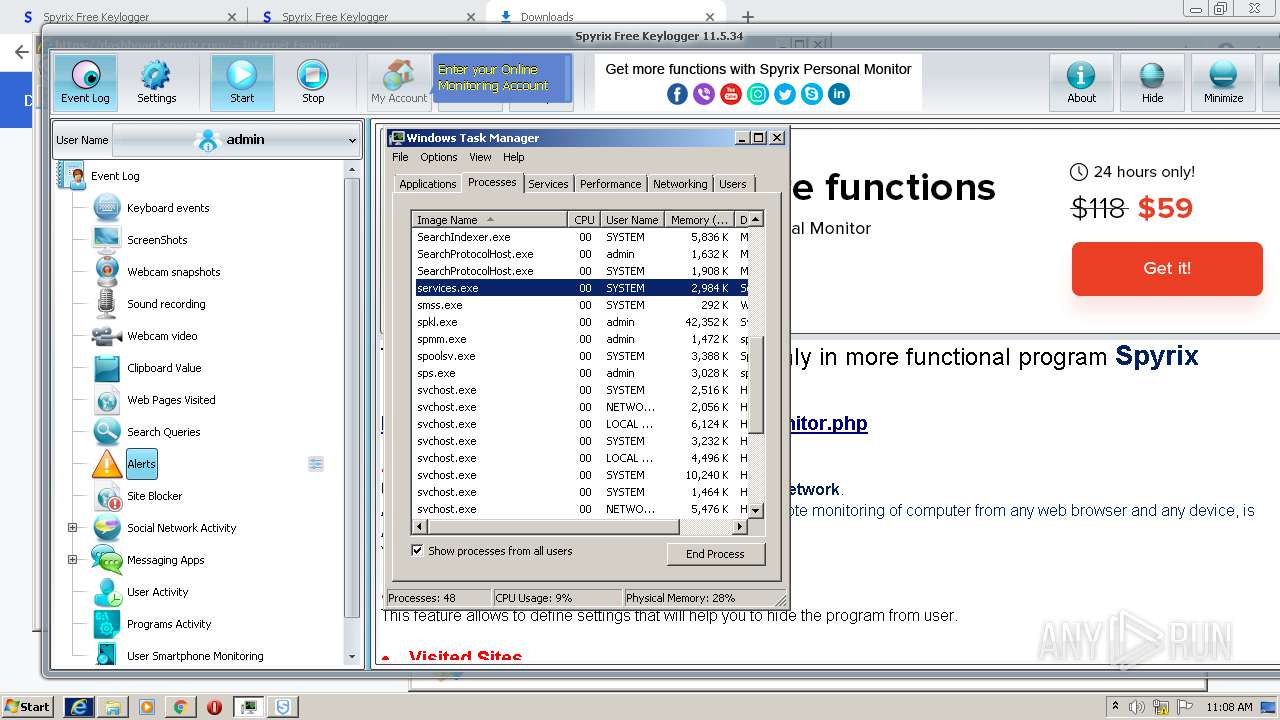Open User Smartphone Monitoring item
Viewport: 1280px width, 720px height.
195,656
